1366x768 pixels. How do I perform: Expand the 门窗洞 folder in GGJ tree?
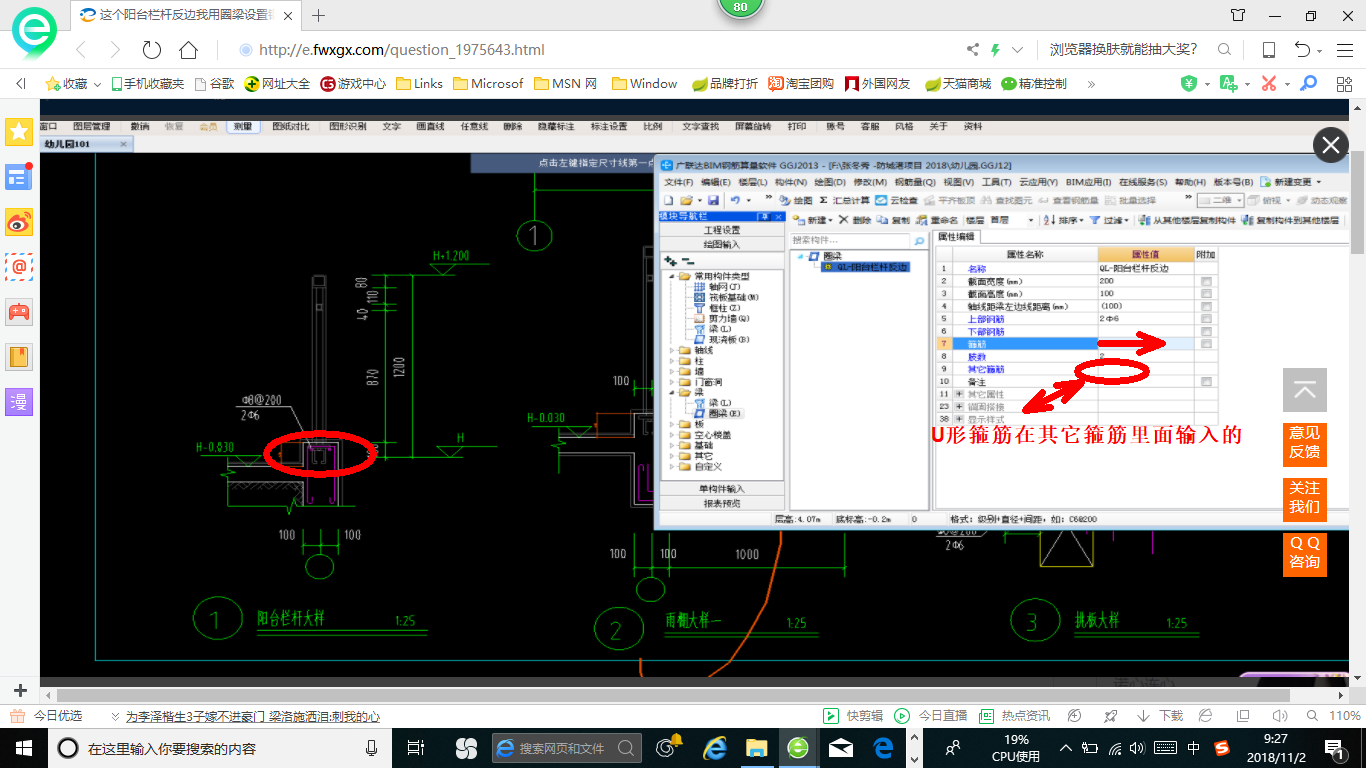tap(671, 382)
